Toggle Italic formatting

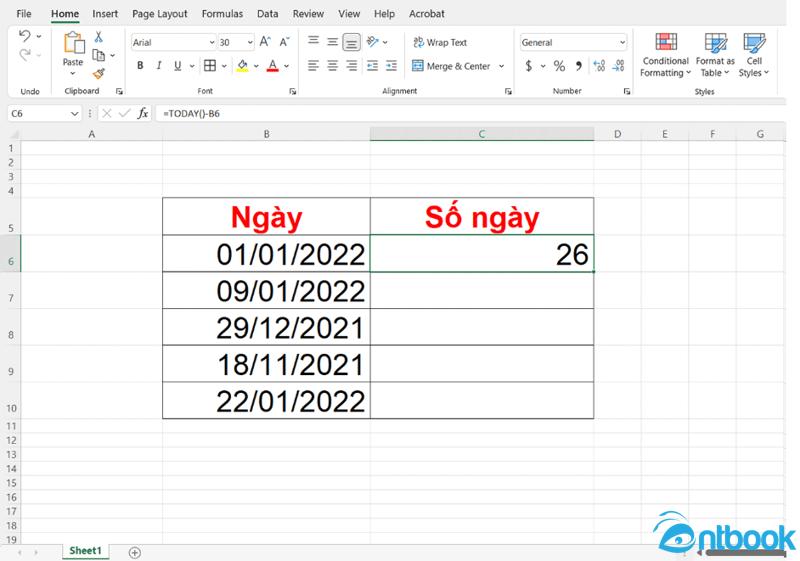159,66
